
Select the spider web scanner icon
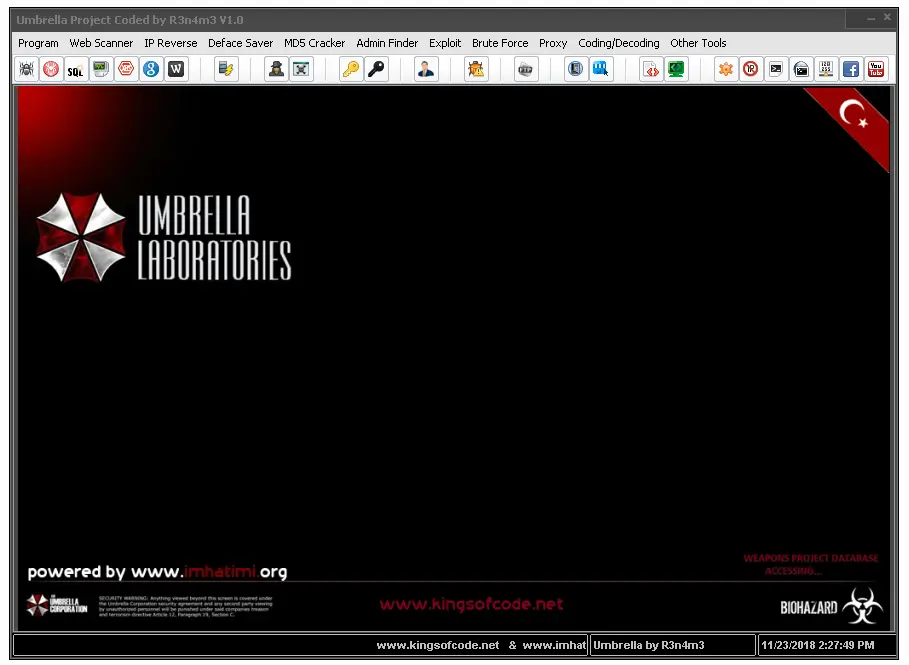click(x=25, y=68)
